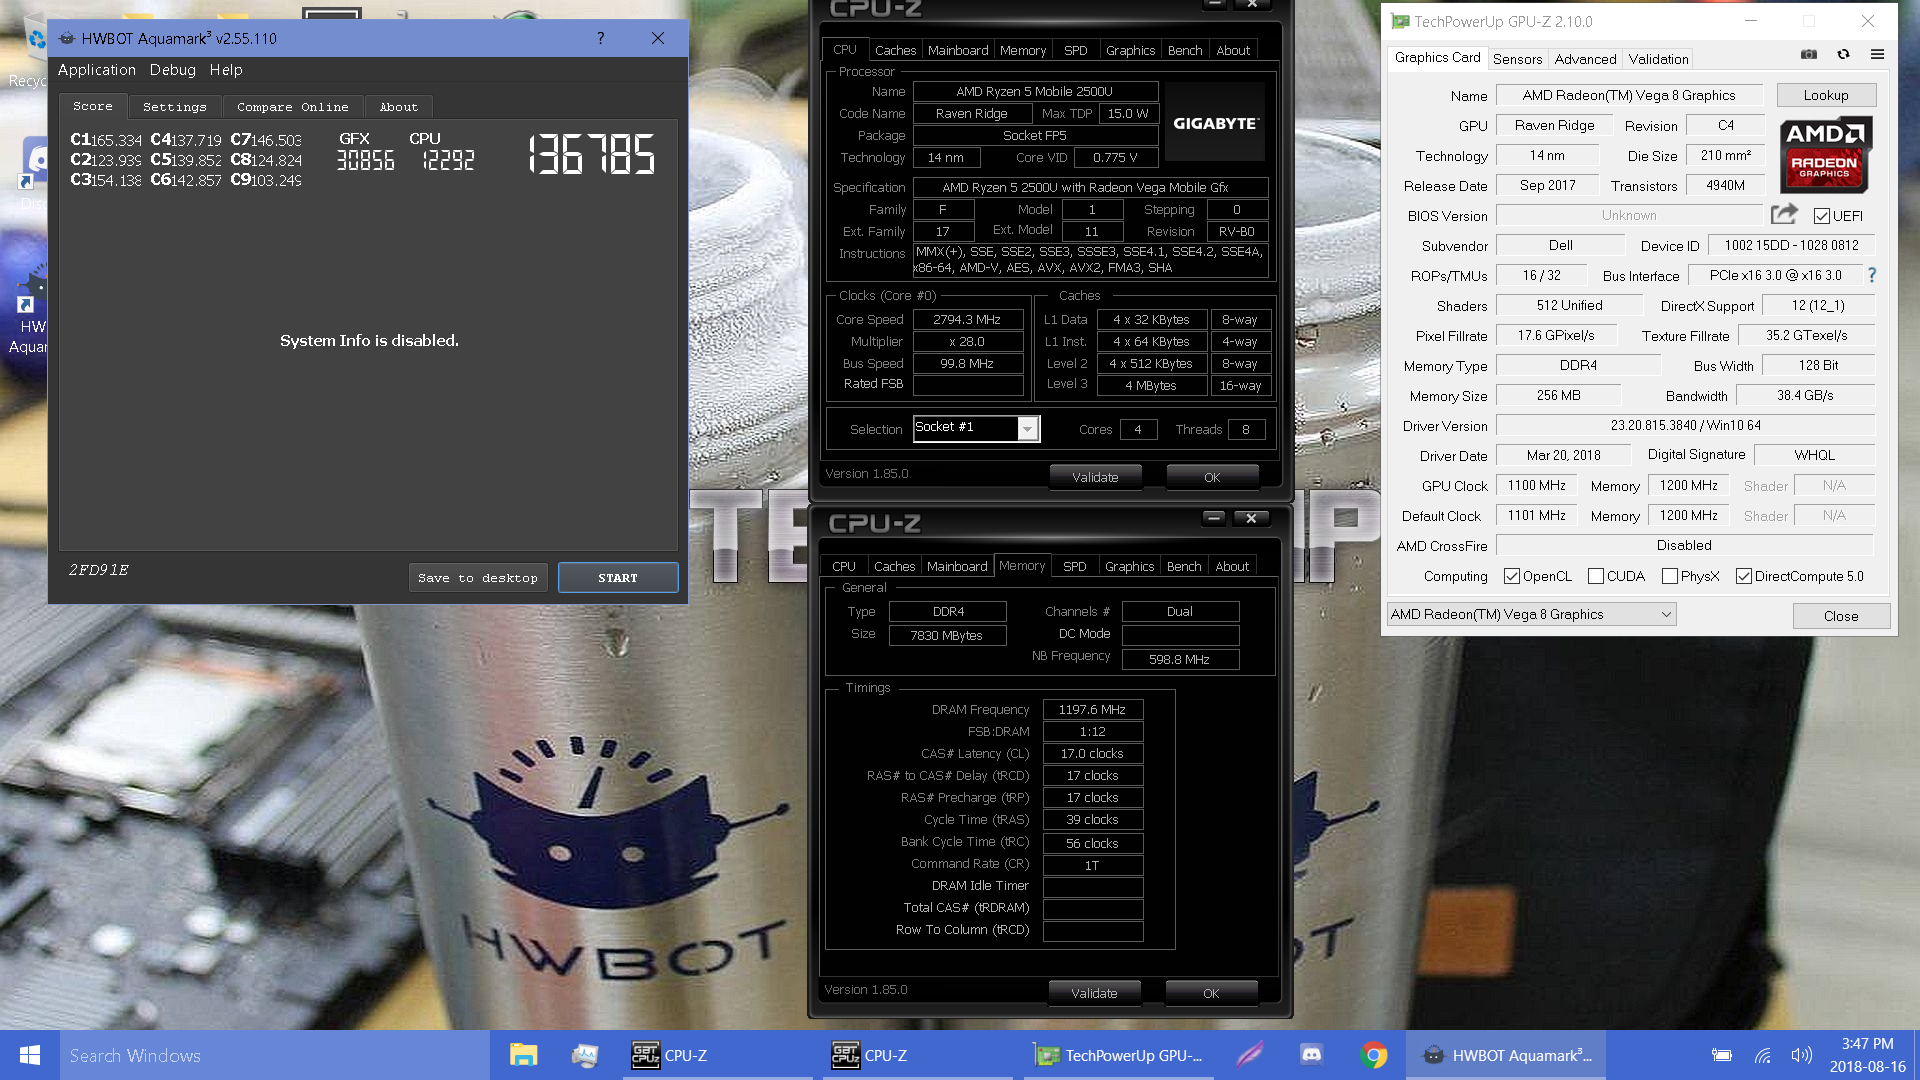Viewport: 1920px width, 1080px height.
Task: Open second CPU-Z taskbar item
Action: [x=917, y=1055]
